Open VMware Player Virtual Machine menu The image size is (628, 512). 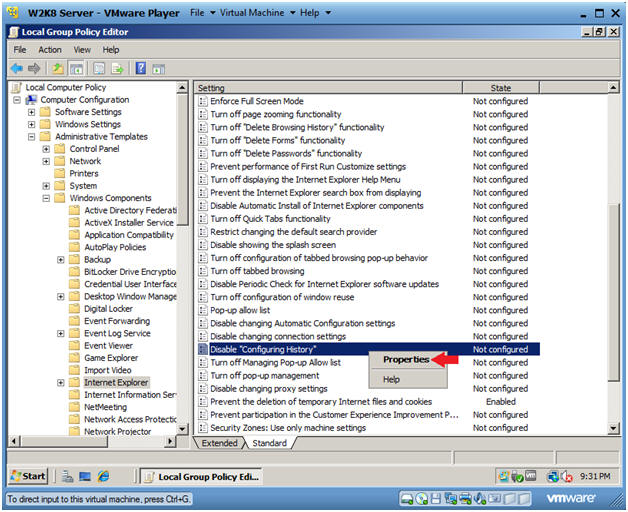tap(257, 13)
